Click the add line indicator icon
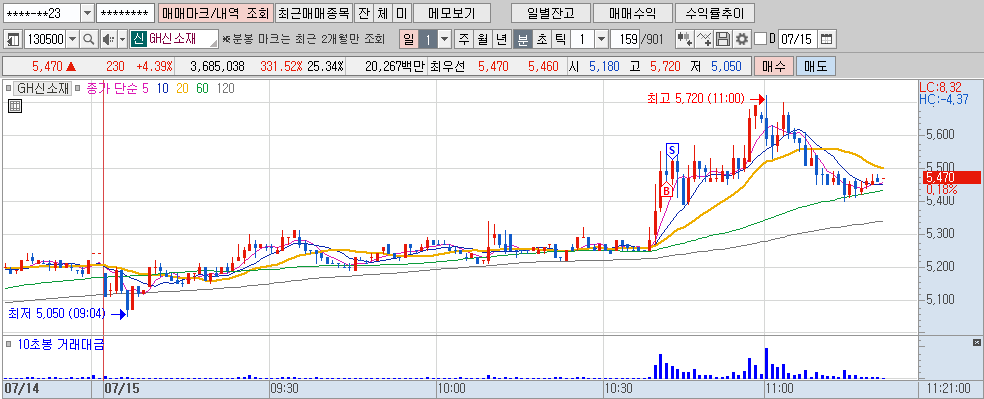 (704, 39)
